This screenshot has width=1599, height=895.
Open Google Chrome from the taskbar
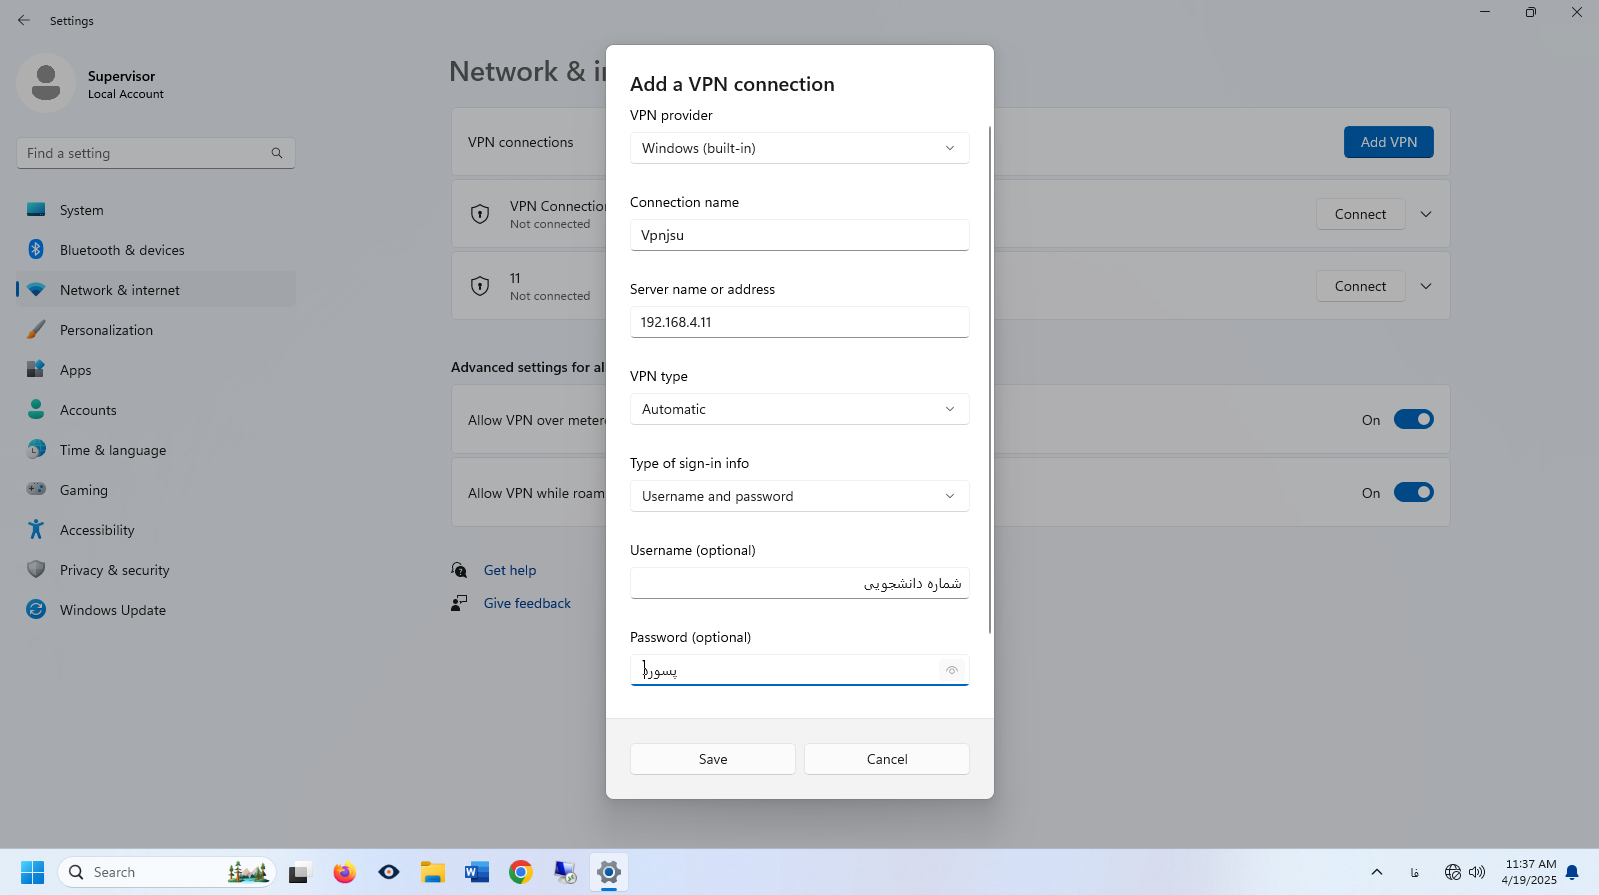pos(520,872)
